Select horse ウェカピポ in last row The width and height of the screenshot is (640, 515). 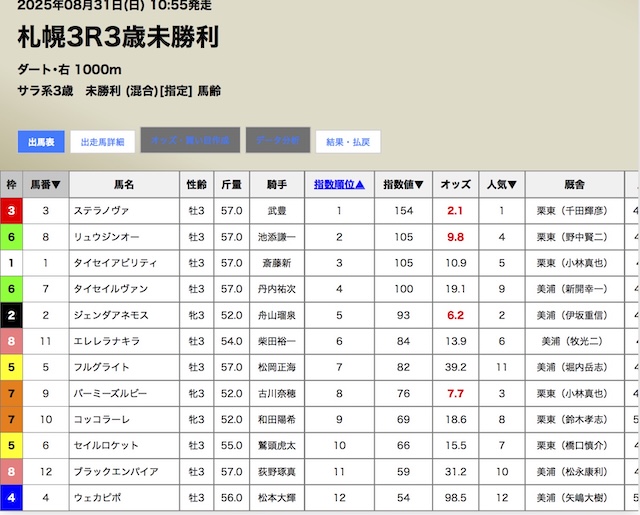tap(96, 497)
